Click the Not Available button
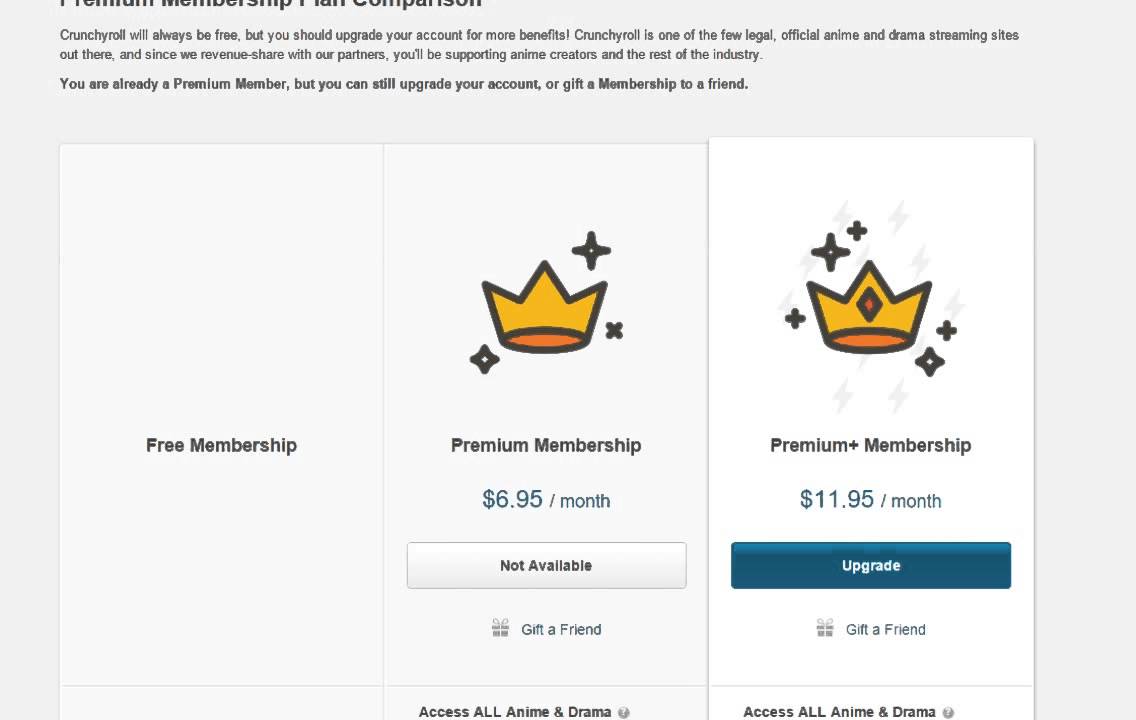 point(546,566)
